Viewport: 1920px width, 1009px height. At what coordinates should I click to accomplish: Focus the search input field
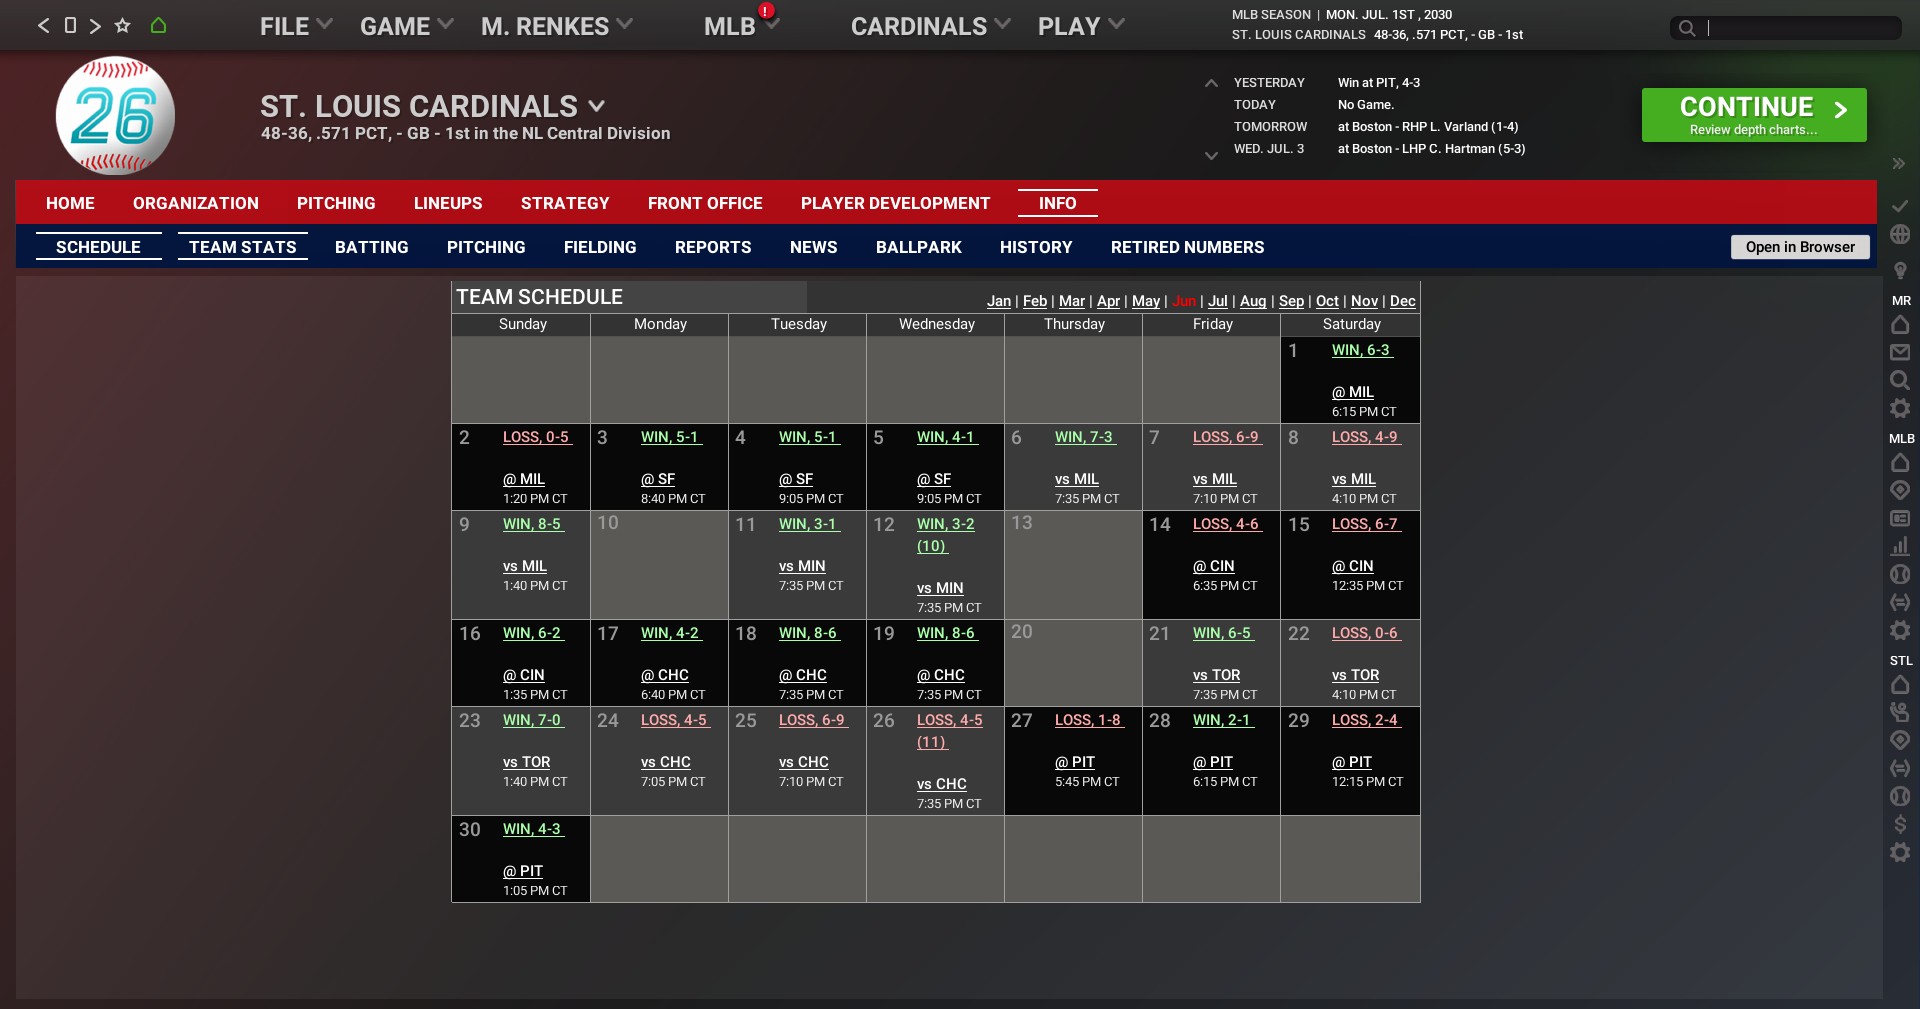tap(1802, 28)
